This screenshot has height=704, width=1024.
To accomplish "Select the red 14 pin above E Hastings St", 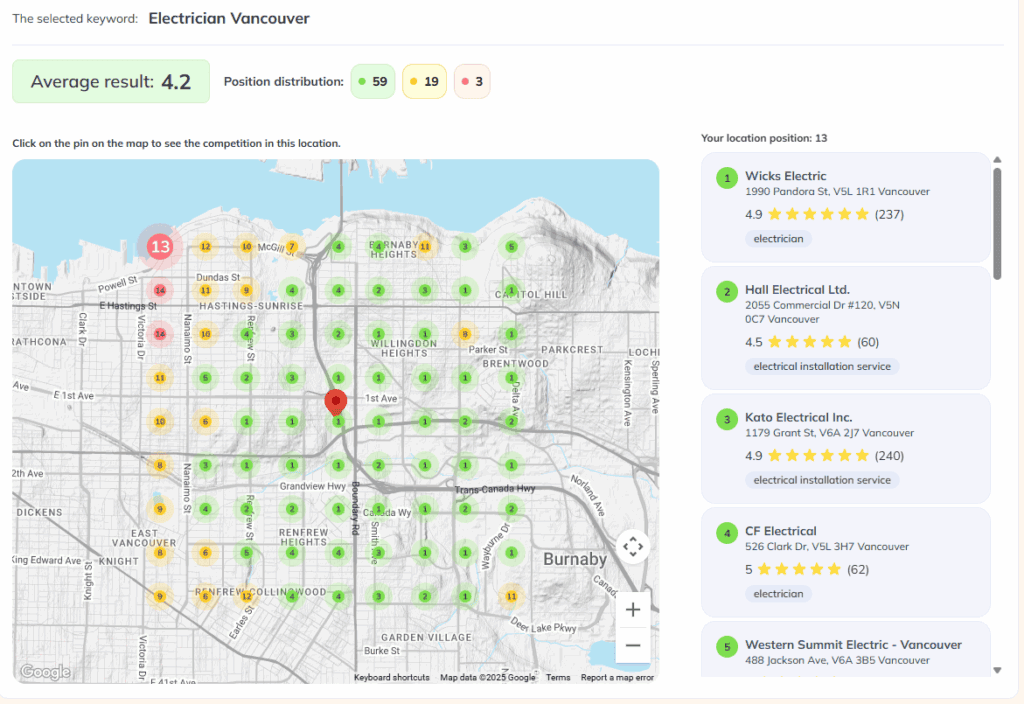I will [159, 290].
